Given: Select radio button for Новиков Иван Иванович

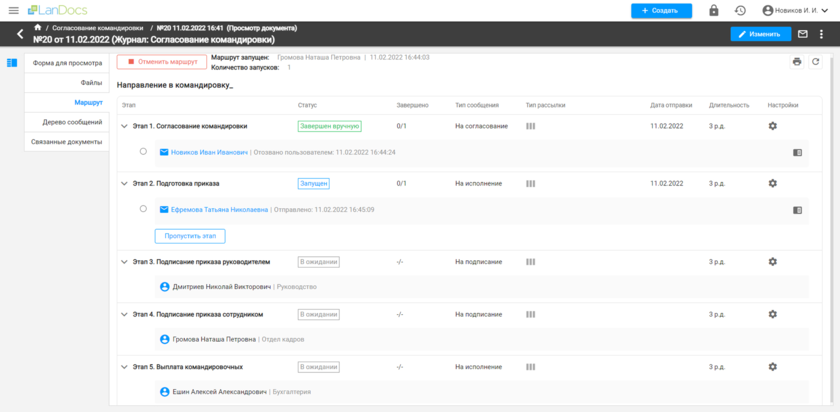Looking at the screenshot, I should [144, 152].
